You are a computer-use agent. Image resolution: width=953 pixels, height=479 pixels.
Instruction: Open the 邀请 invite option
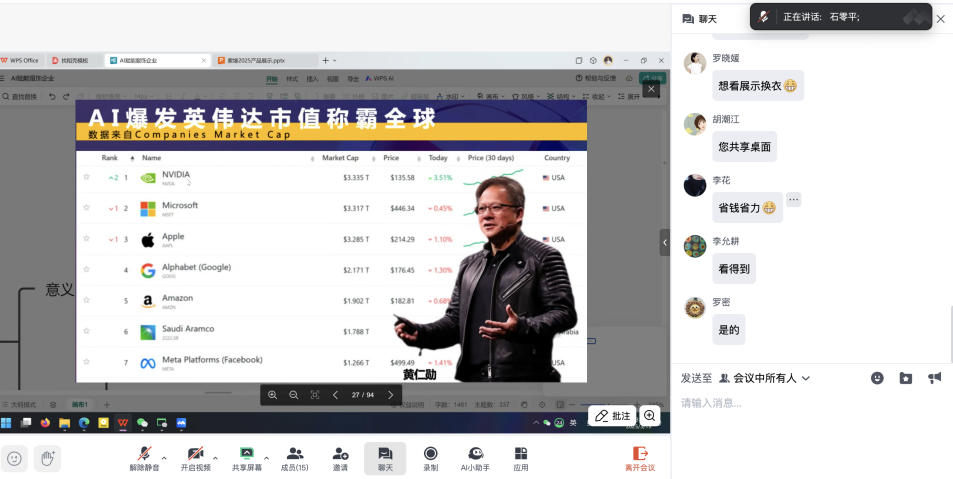[340, 458]
